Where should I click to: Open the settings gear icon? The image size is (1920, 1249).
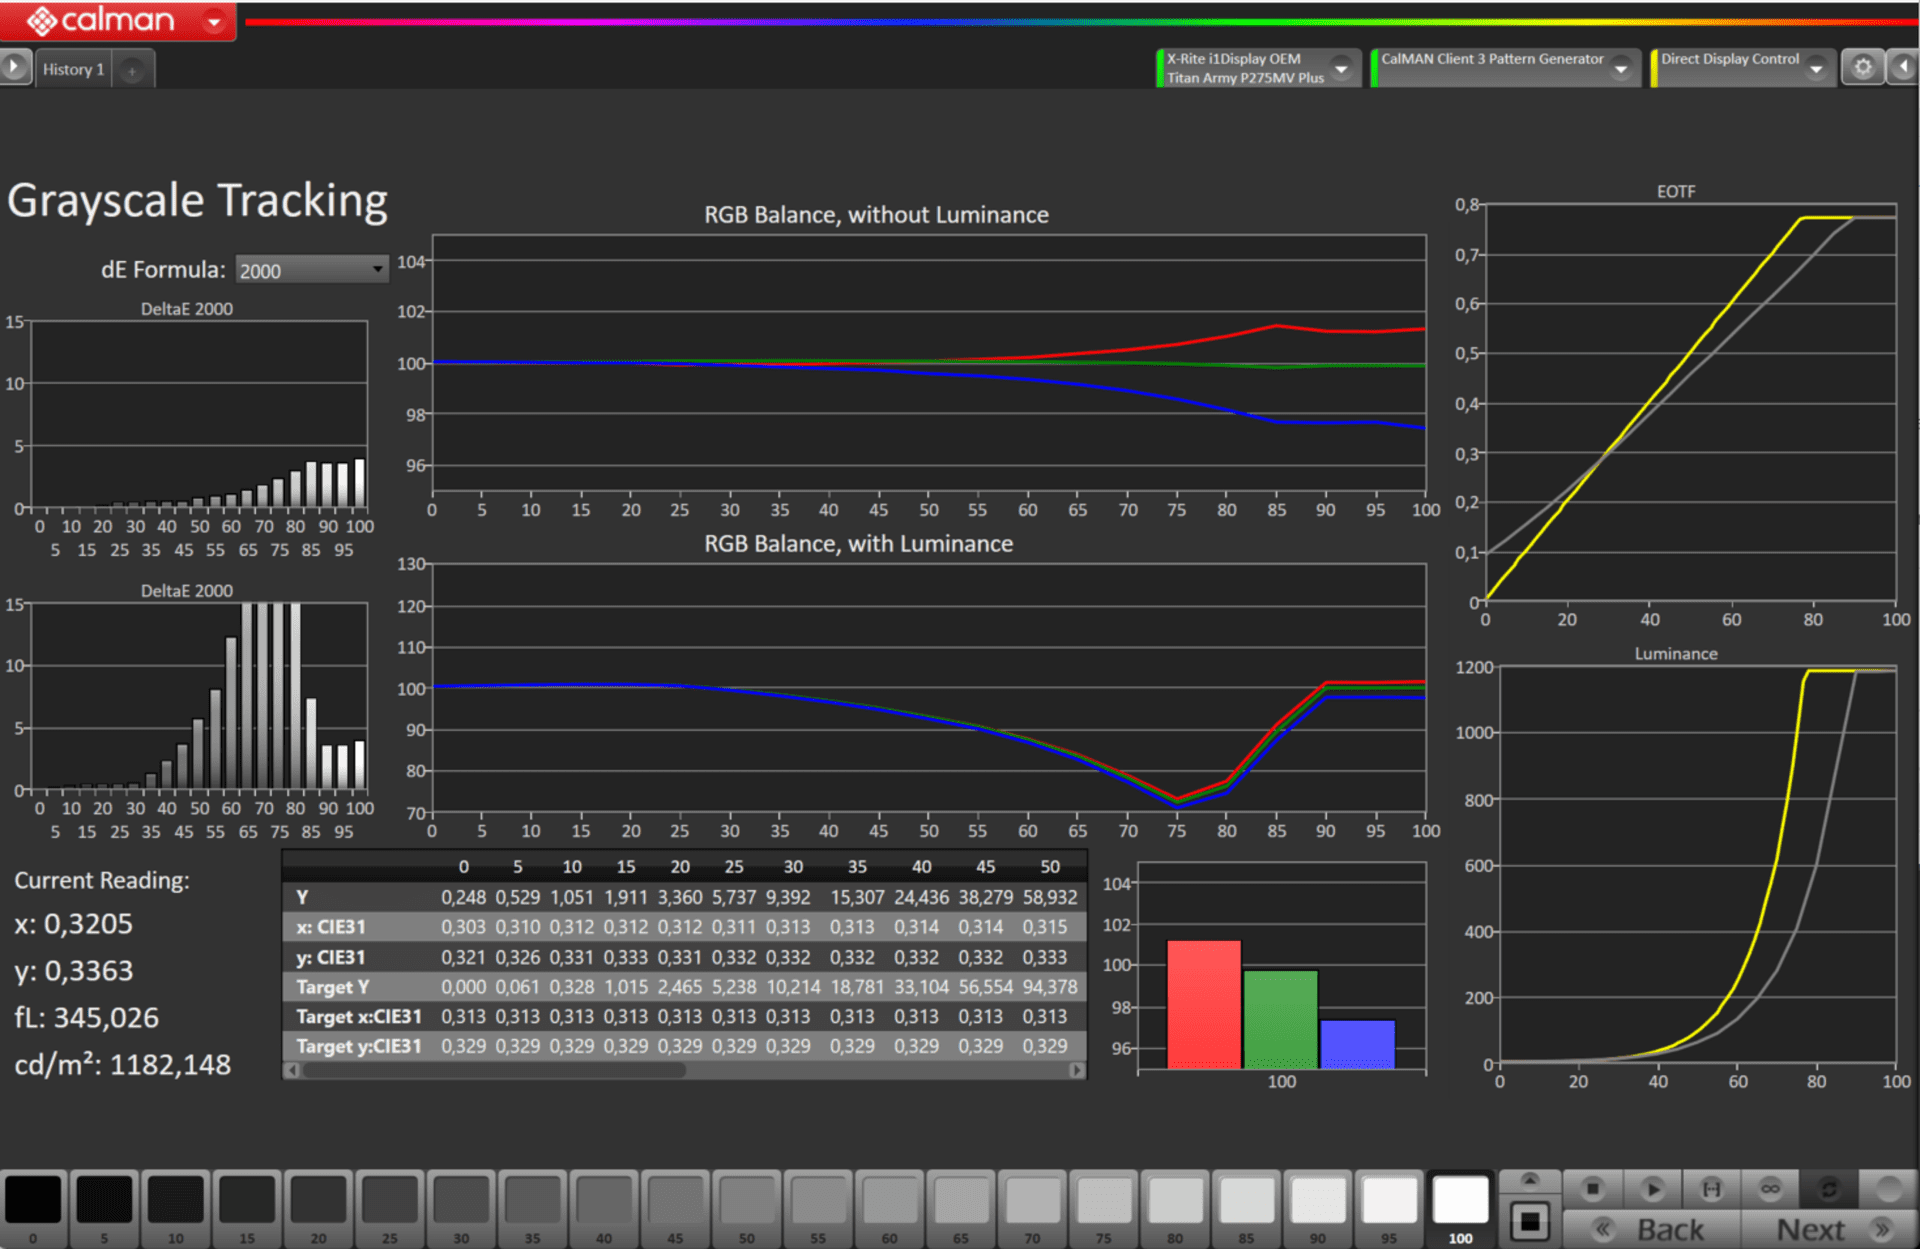[x=1862, y=68]
